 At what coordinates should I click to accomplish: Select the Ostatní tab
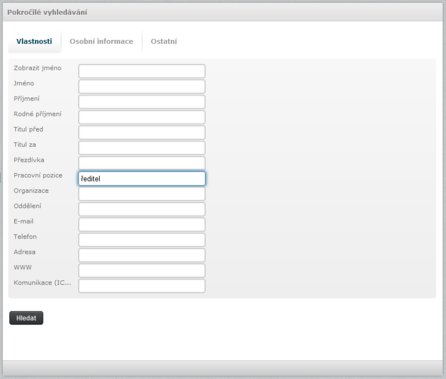click(x=164, y=41)
